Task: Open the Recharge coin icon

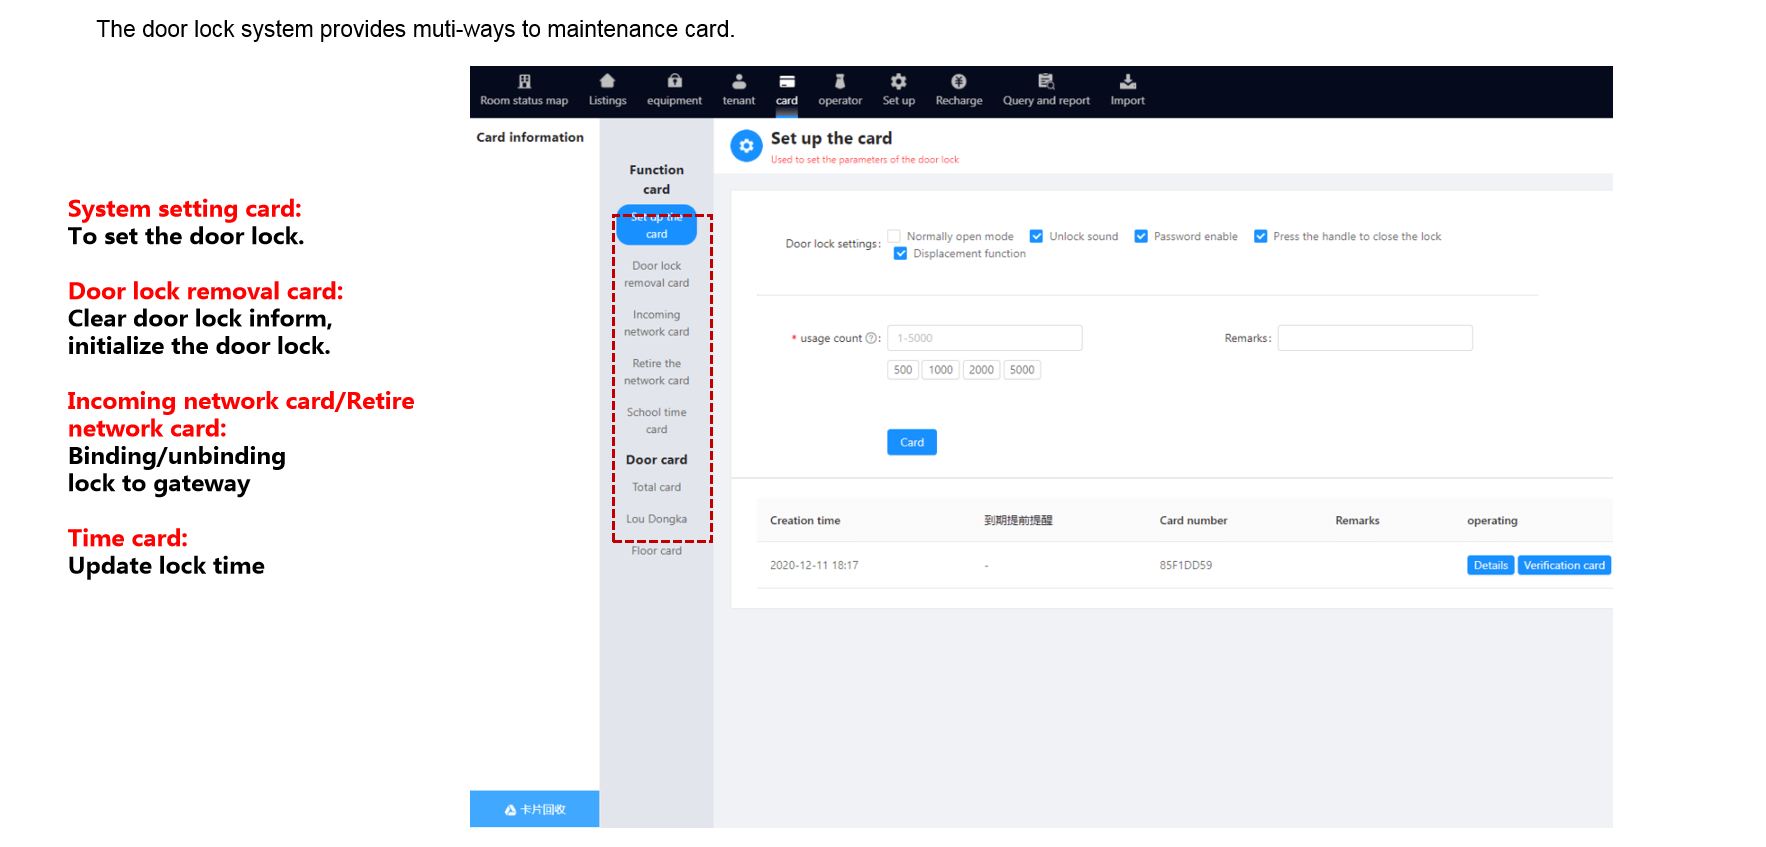Action: pyautogui.click(x=958, y=82)
